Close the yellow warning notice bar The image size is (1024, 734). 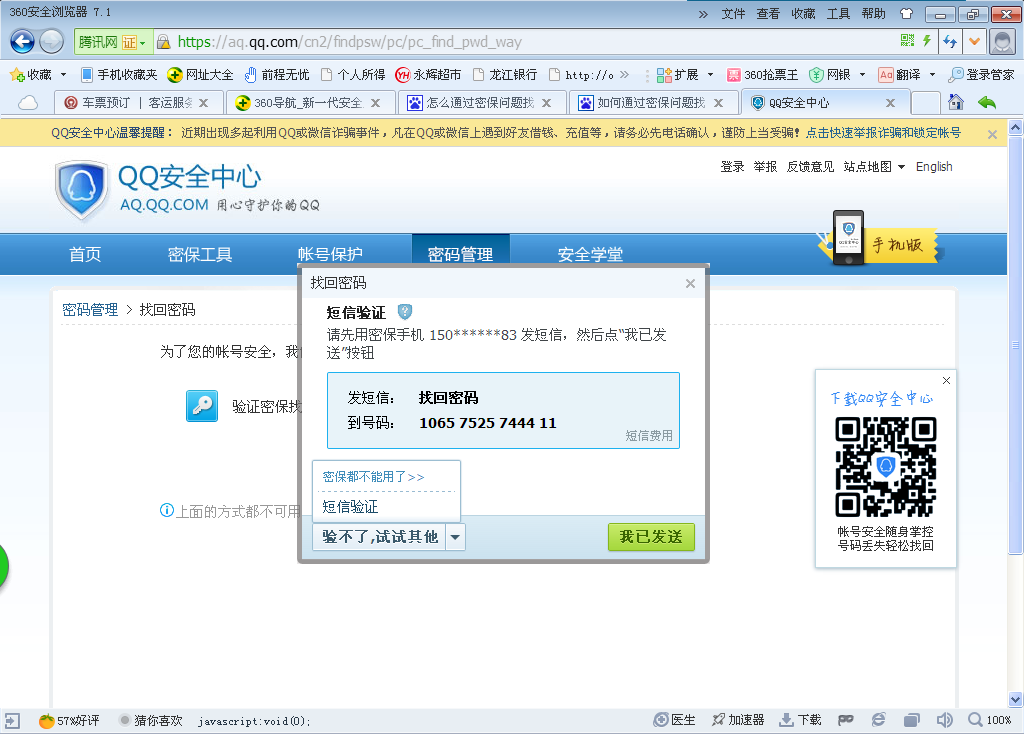pyautogui.click(x=992, y=134)
